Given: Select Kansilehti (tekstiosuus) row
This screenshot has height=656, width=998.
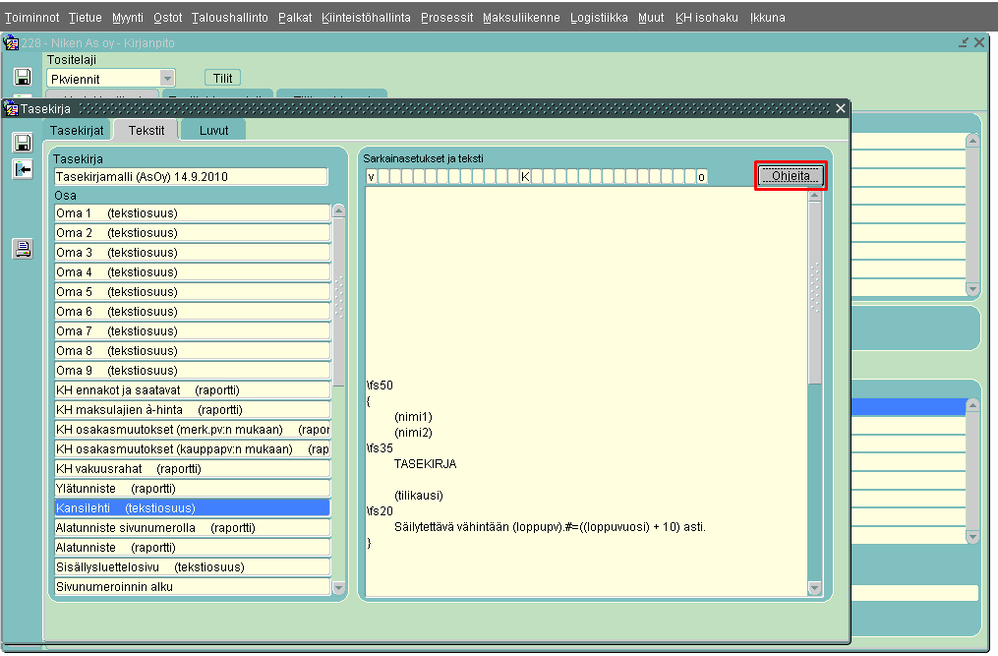Looking at the screenshot, I should coord(192,508).
